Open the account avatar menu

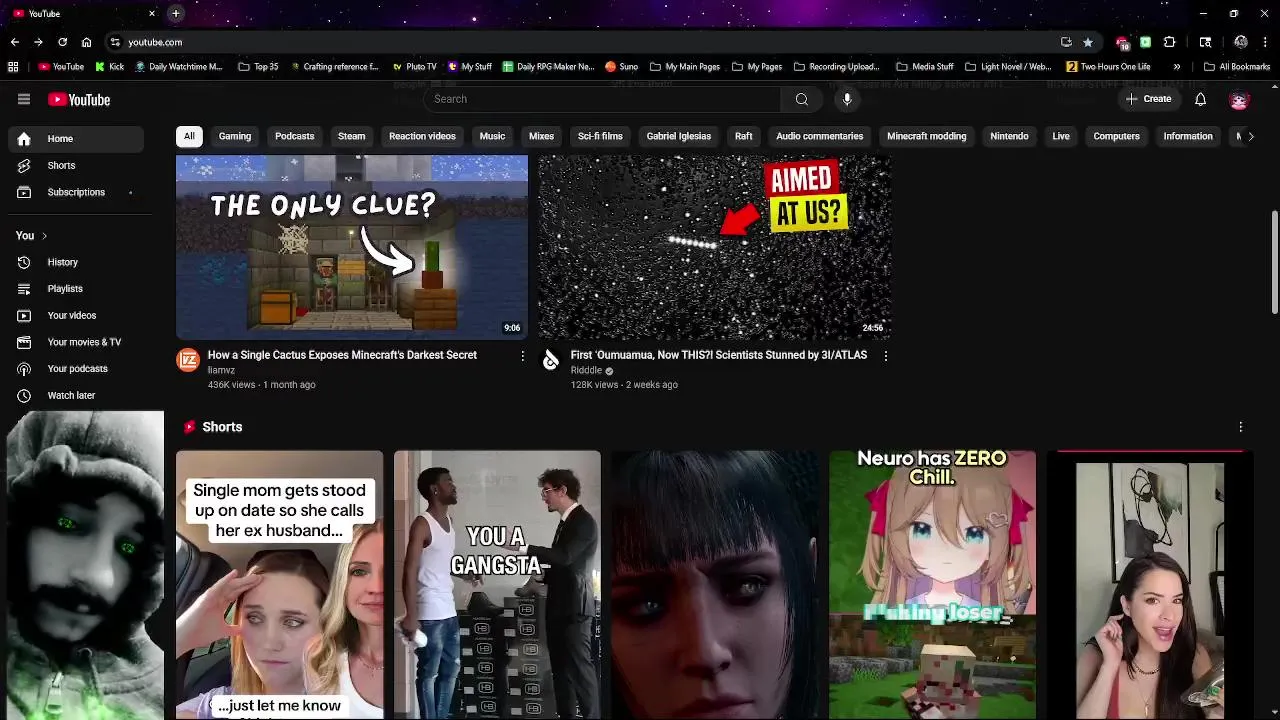tap(1239, 99)
